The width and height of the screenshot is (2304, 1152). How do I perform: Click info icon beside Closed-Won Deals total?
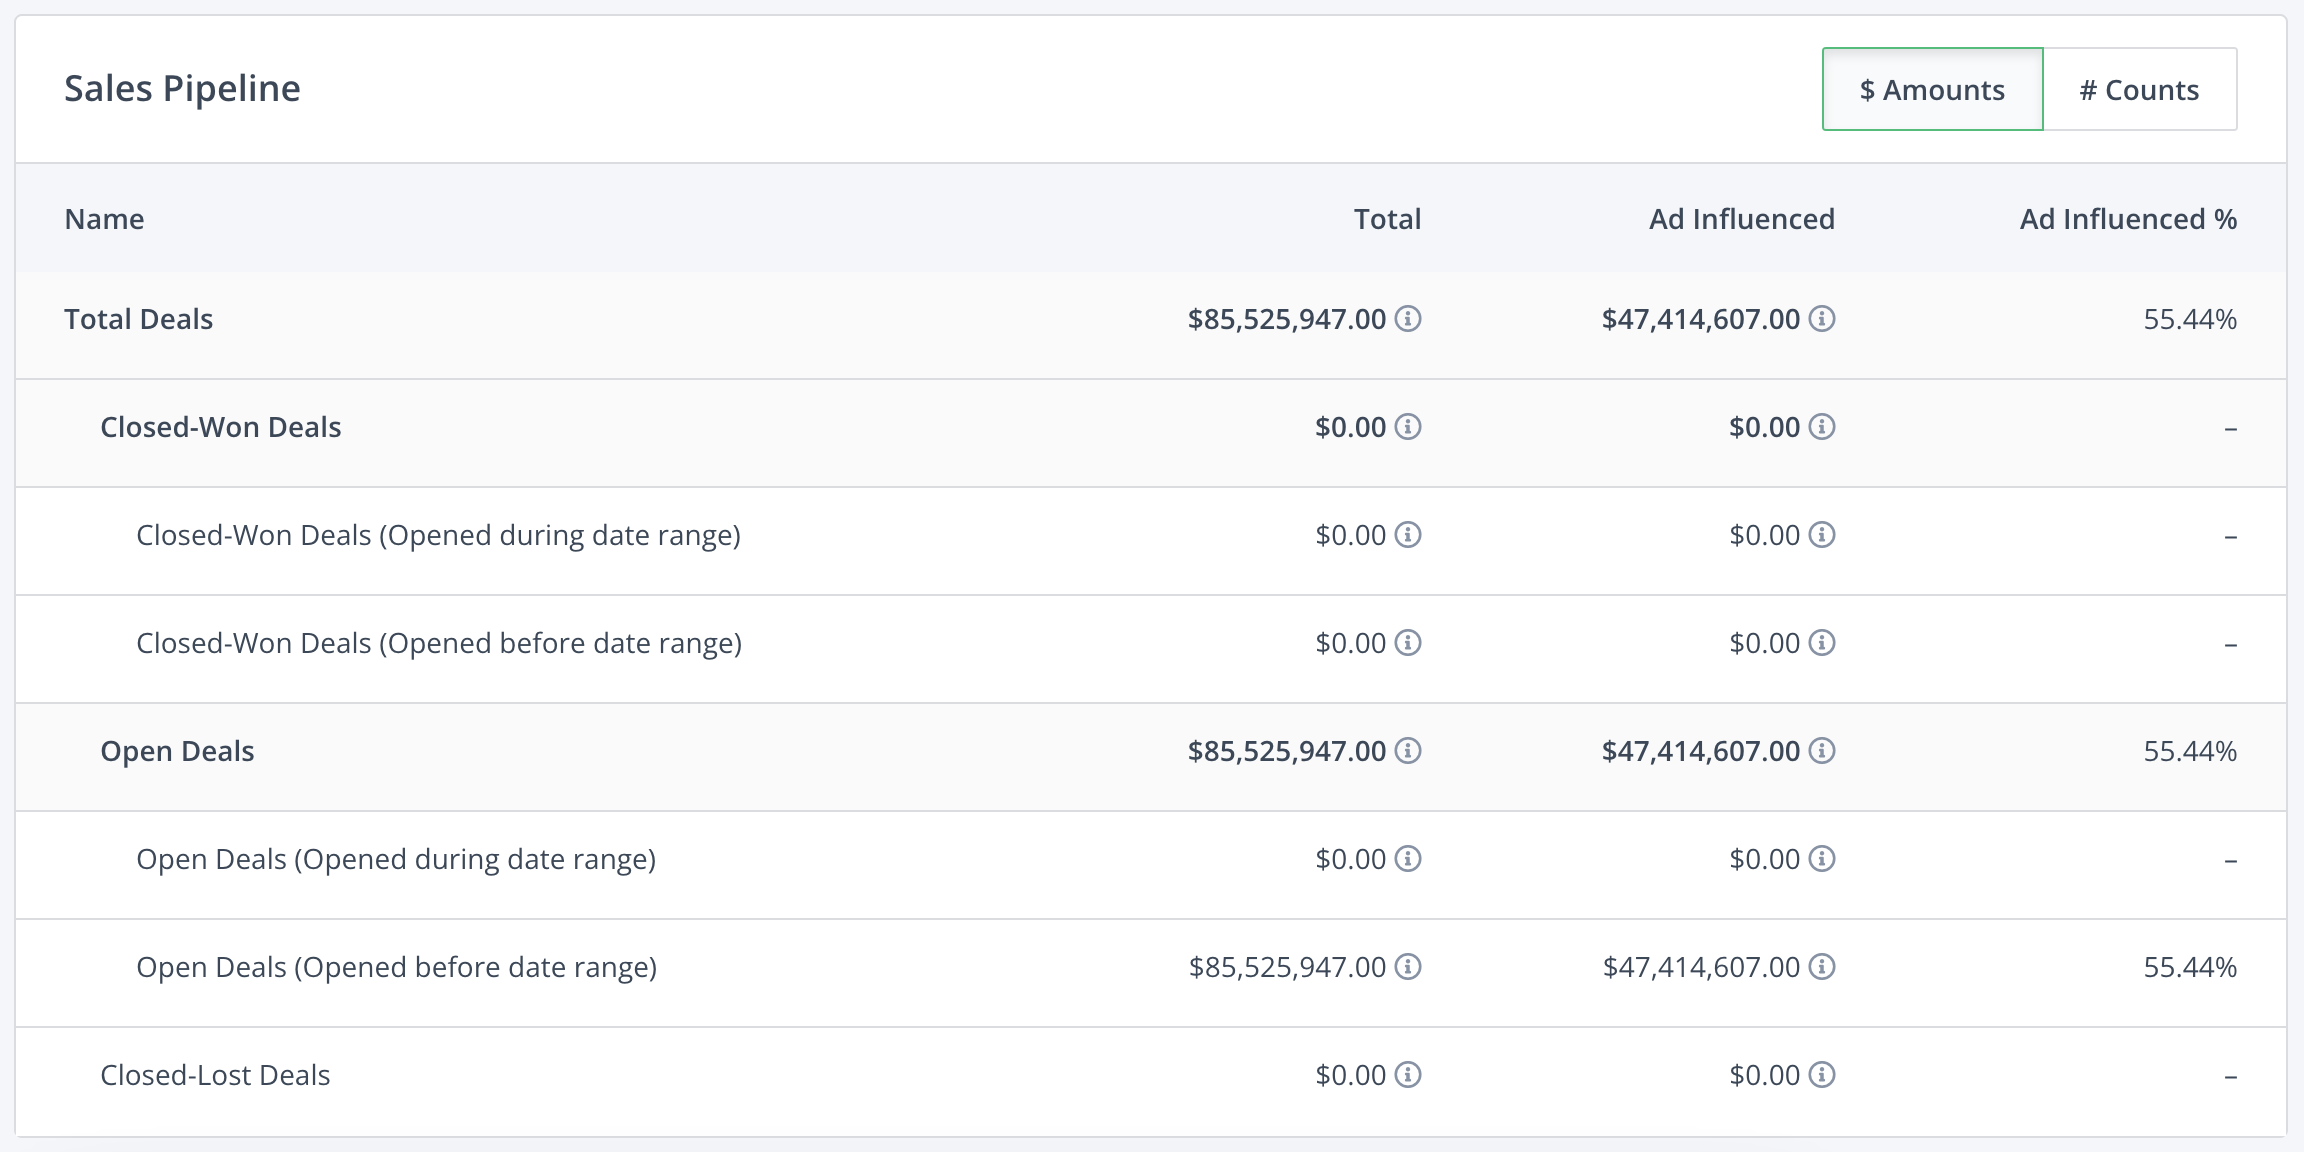click(1408, 427)
